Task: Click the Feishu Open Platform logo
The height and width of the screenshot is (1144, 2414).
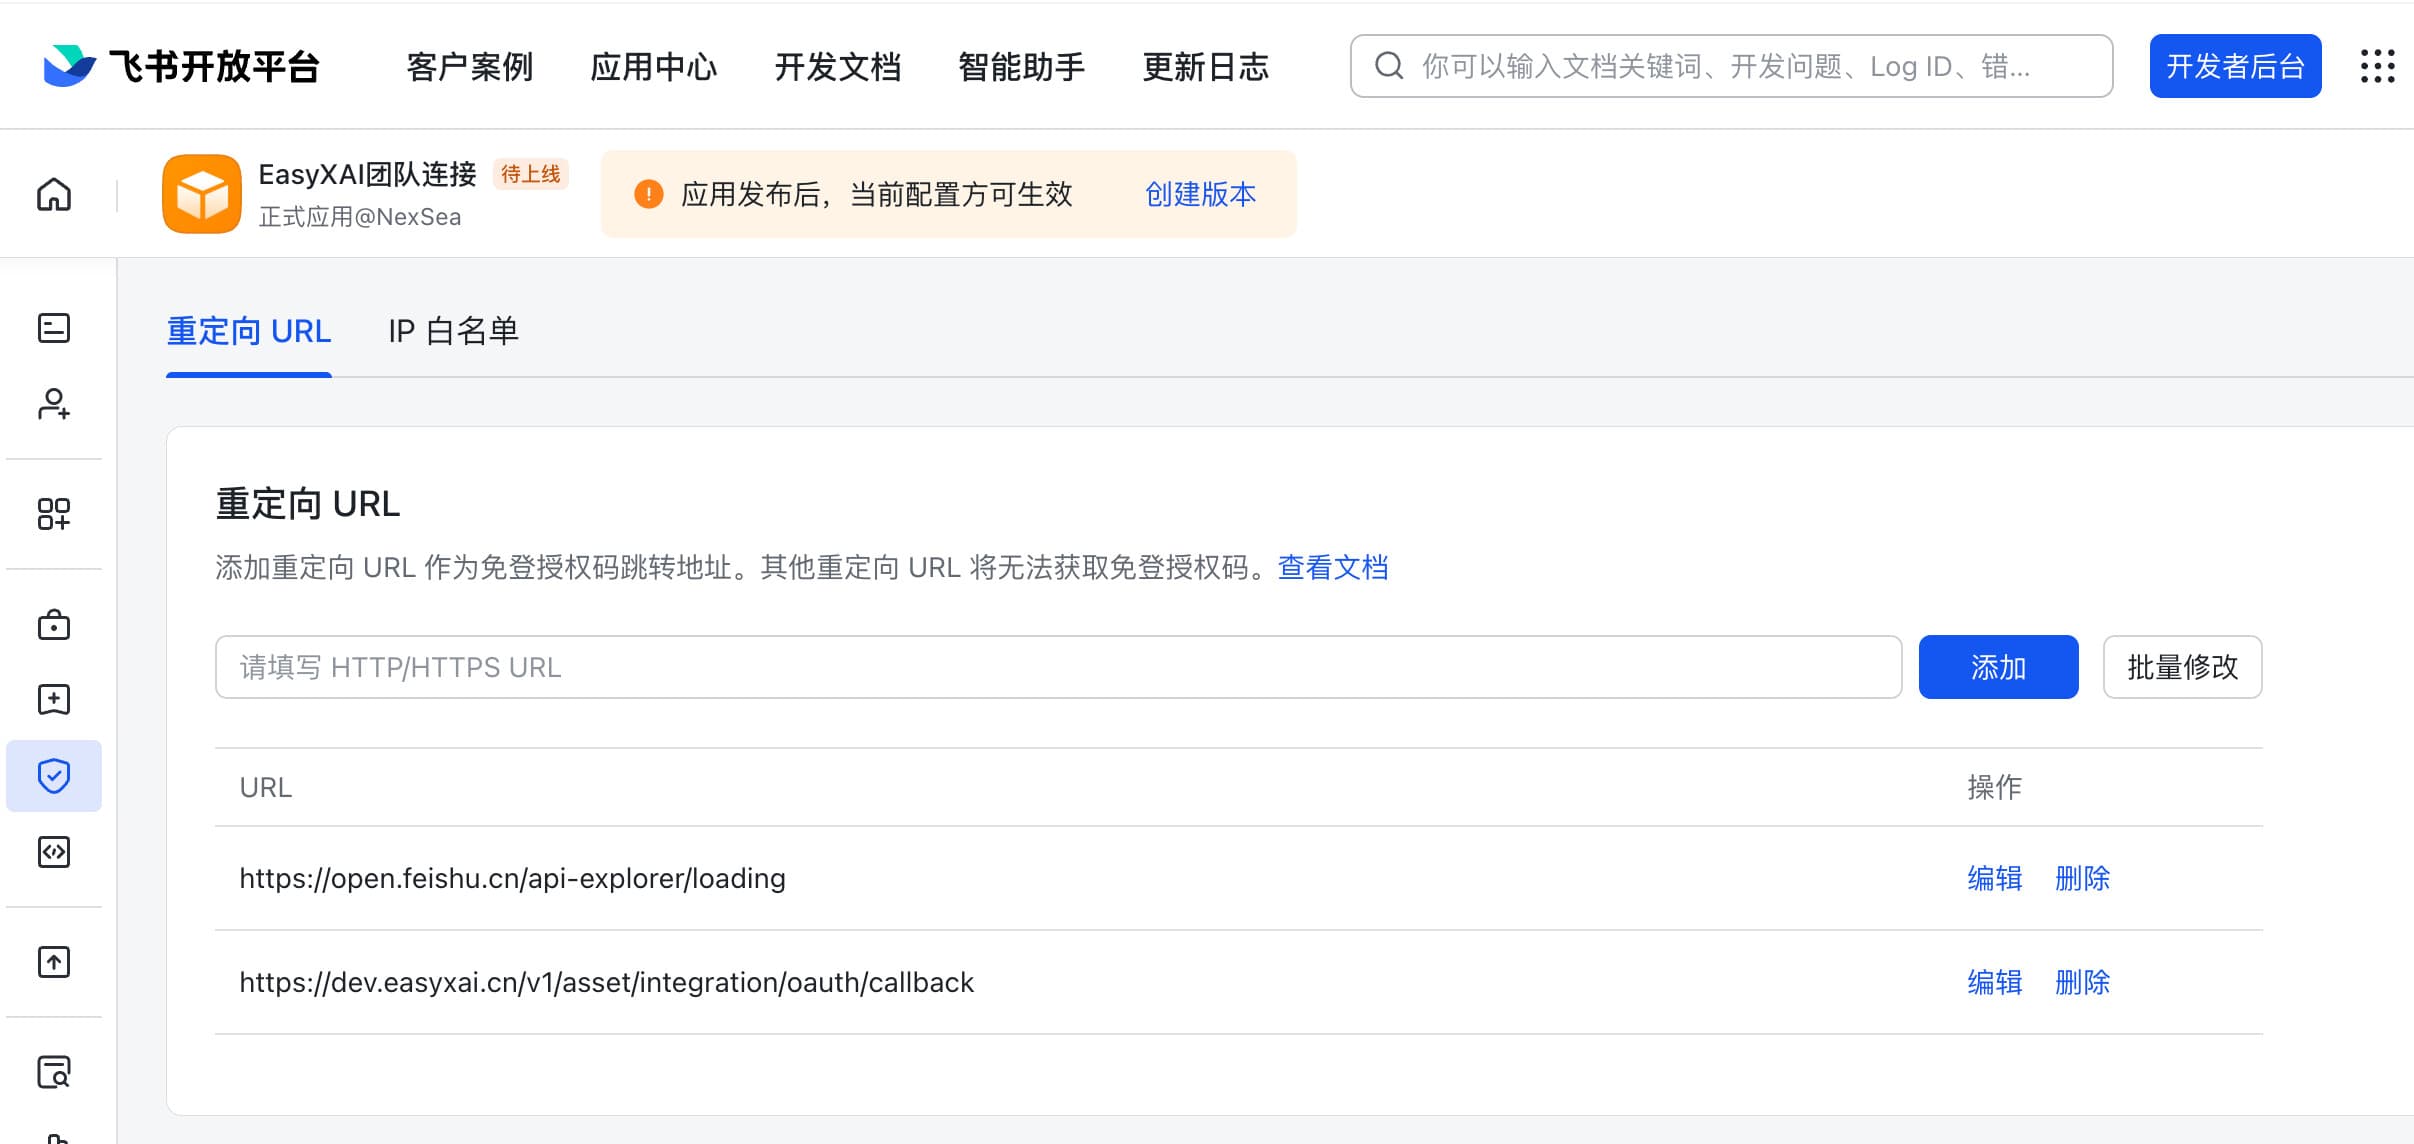Action: click(x=181, y=66)
